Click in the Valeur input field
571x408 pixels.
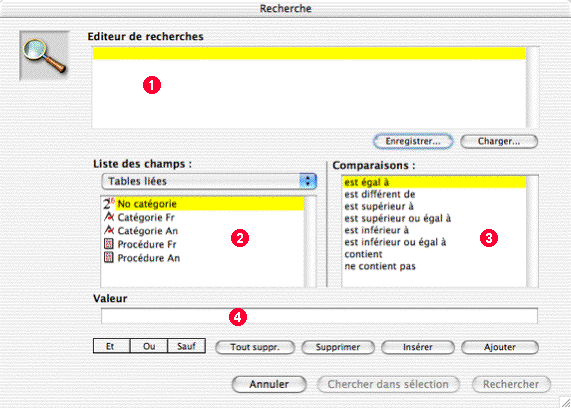[x=319, y=316]
